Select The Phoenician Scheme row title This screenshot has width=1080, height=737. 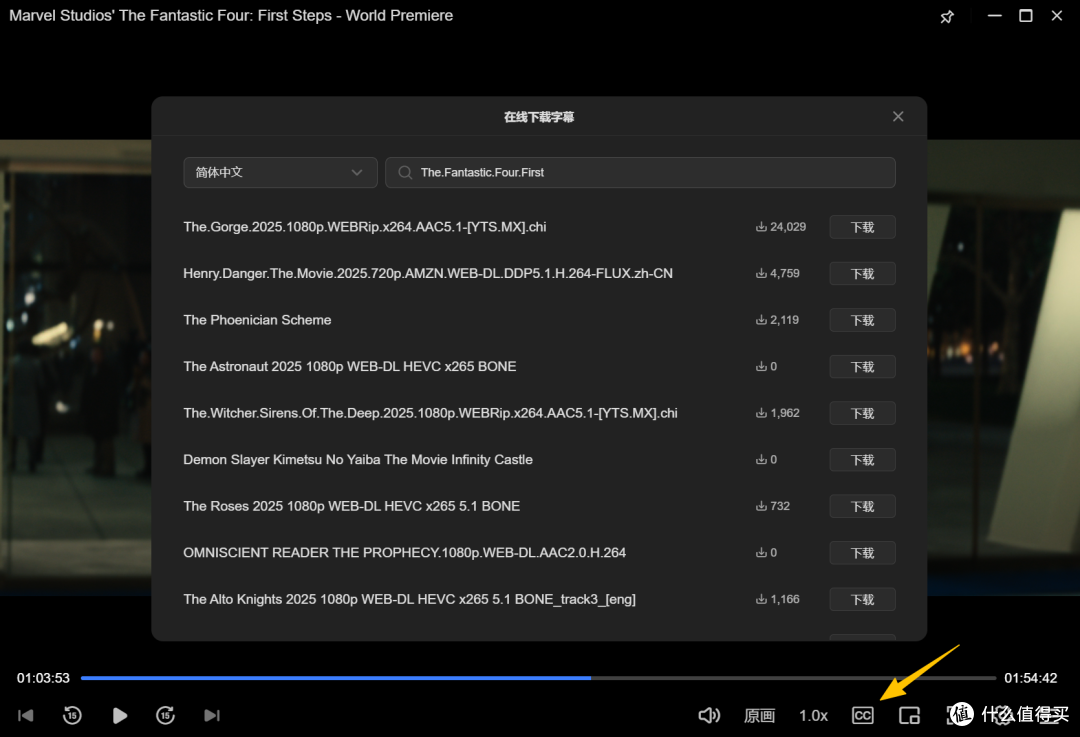(x=257, y=320)
